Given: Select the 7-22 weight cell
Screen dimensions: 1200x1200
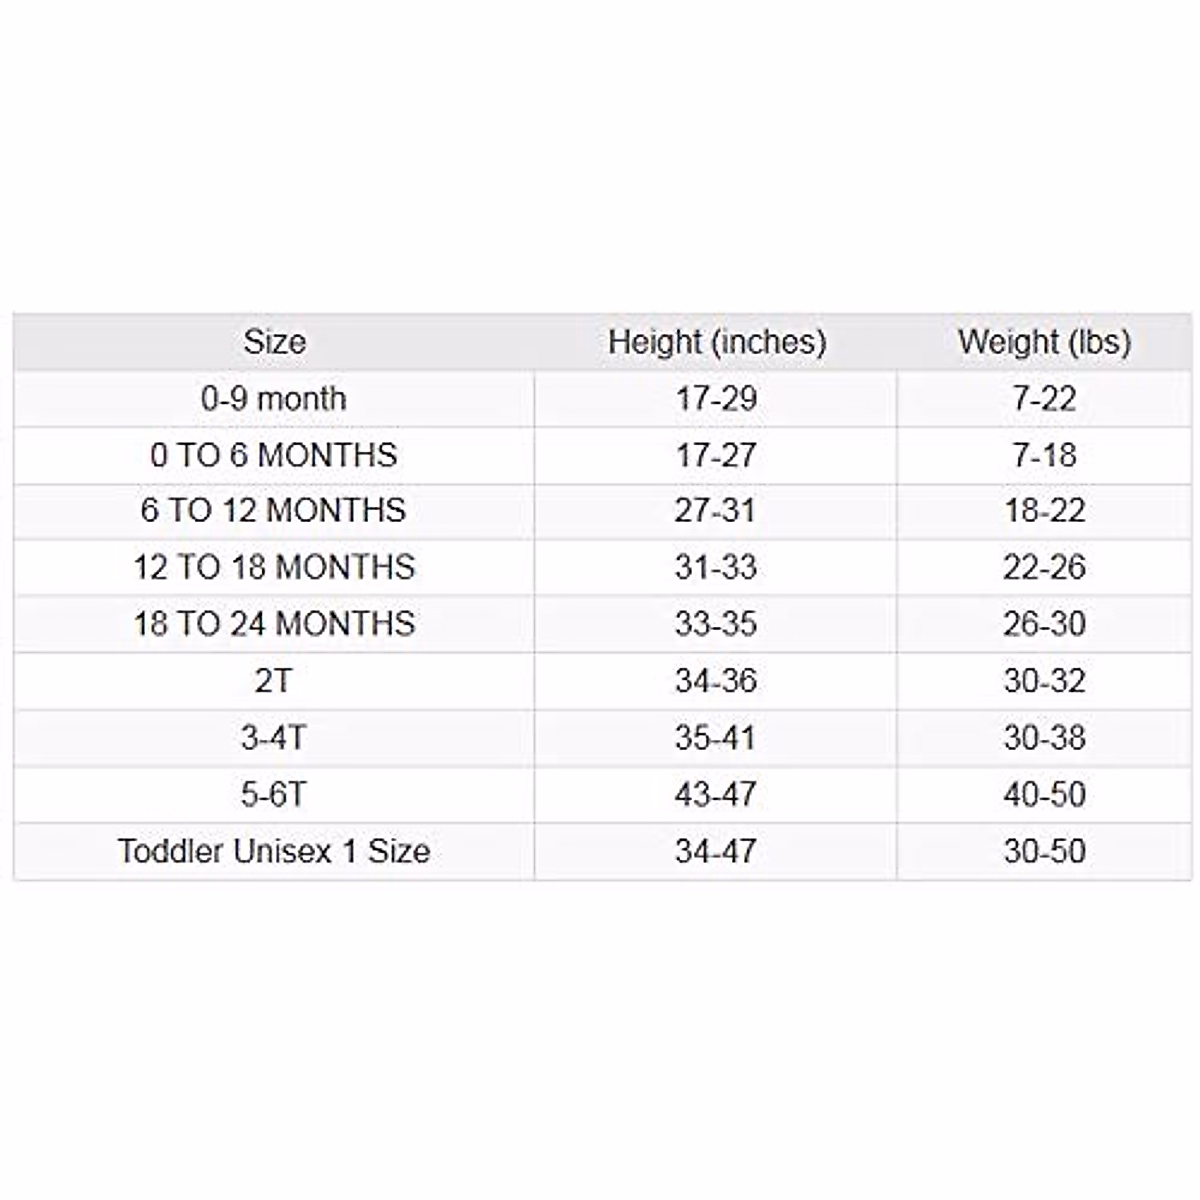Looking at the screenshot, I should pos(1044,399).
